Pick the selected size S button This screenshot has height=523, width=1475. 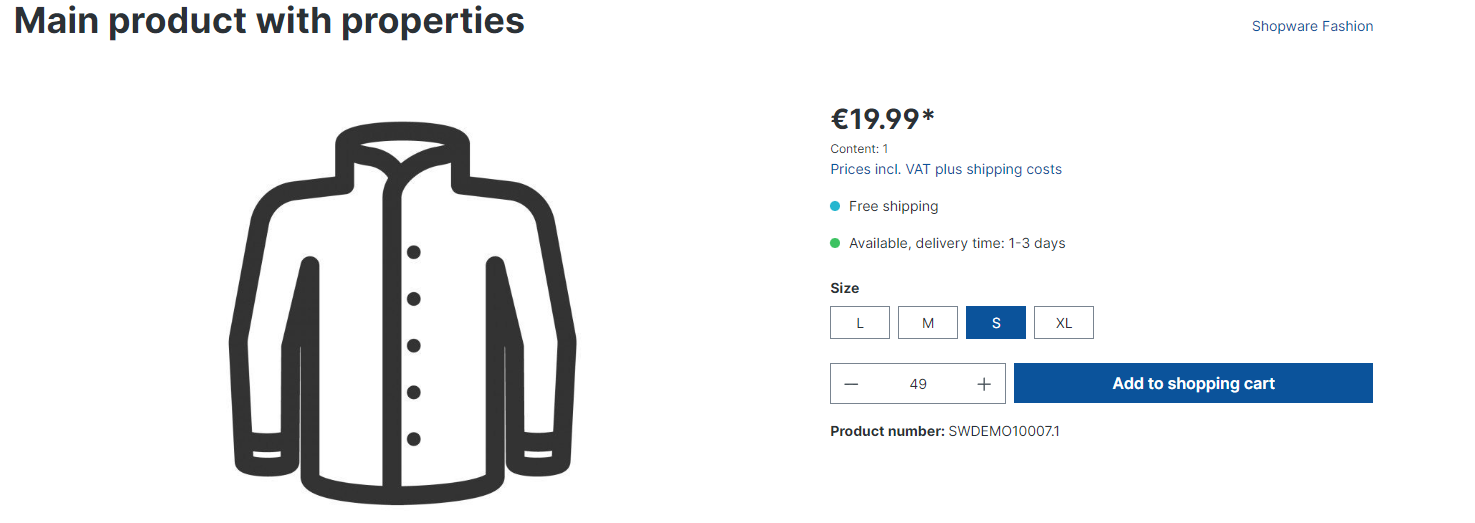pyautogui.click(x=996, y=323)
